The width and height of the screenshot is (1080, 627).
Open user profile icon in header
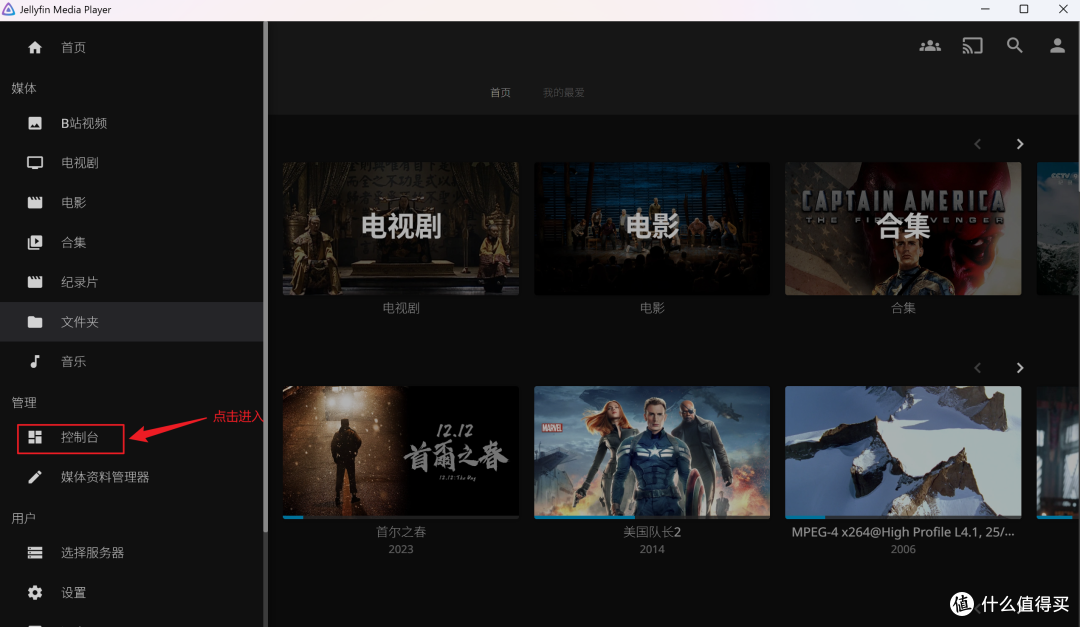[1057, 46]
